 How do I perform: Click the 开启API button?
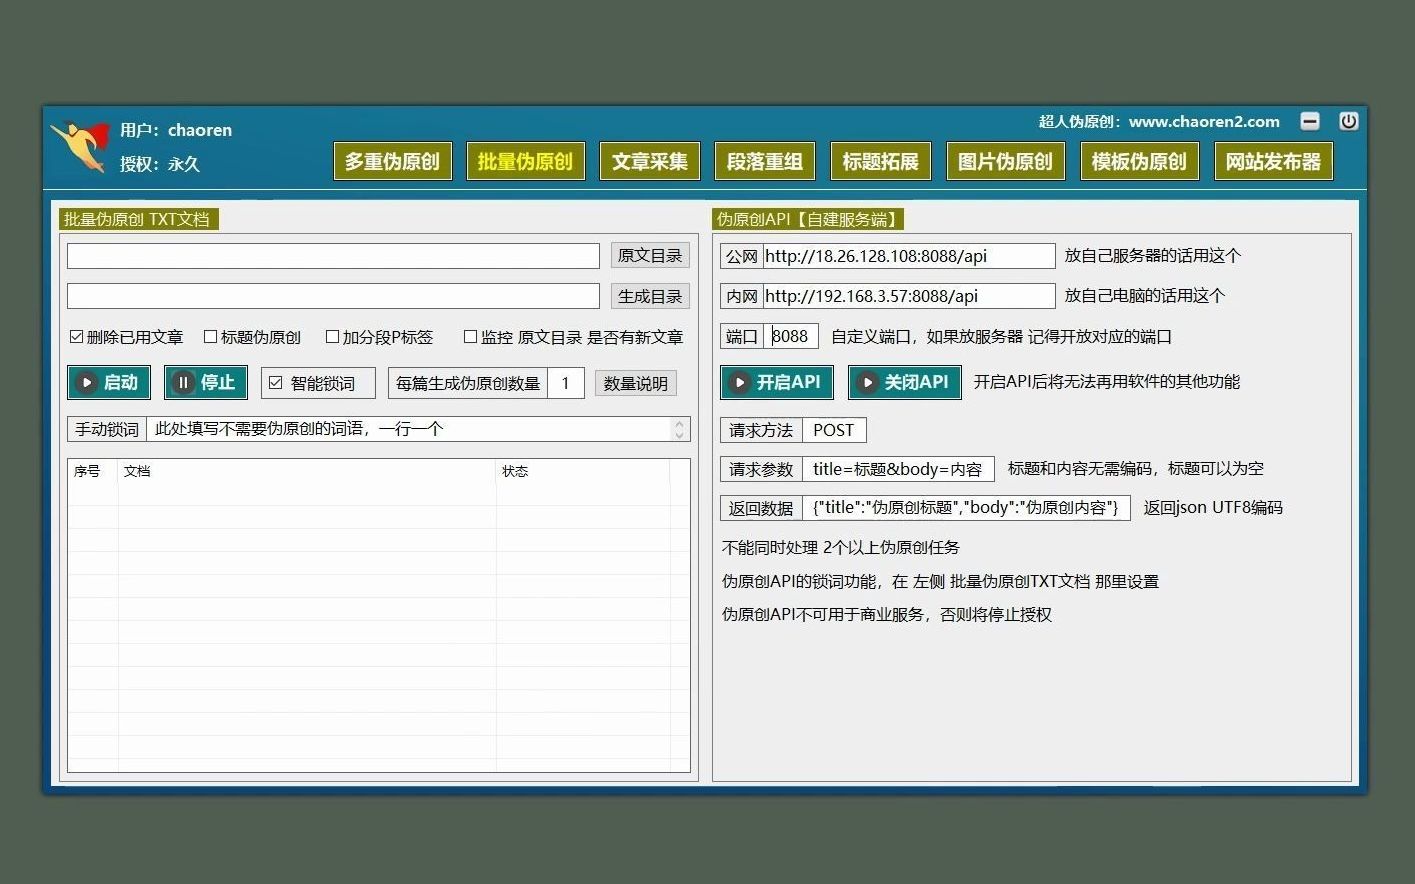click(x=777, y=382)
